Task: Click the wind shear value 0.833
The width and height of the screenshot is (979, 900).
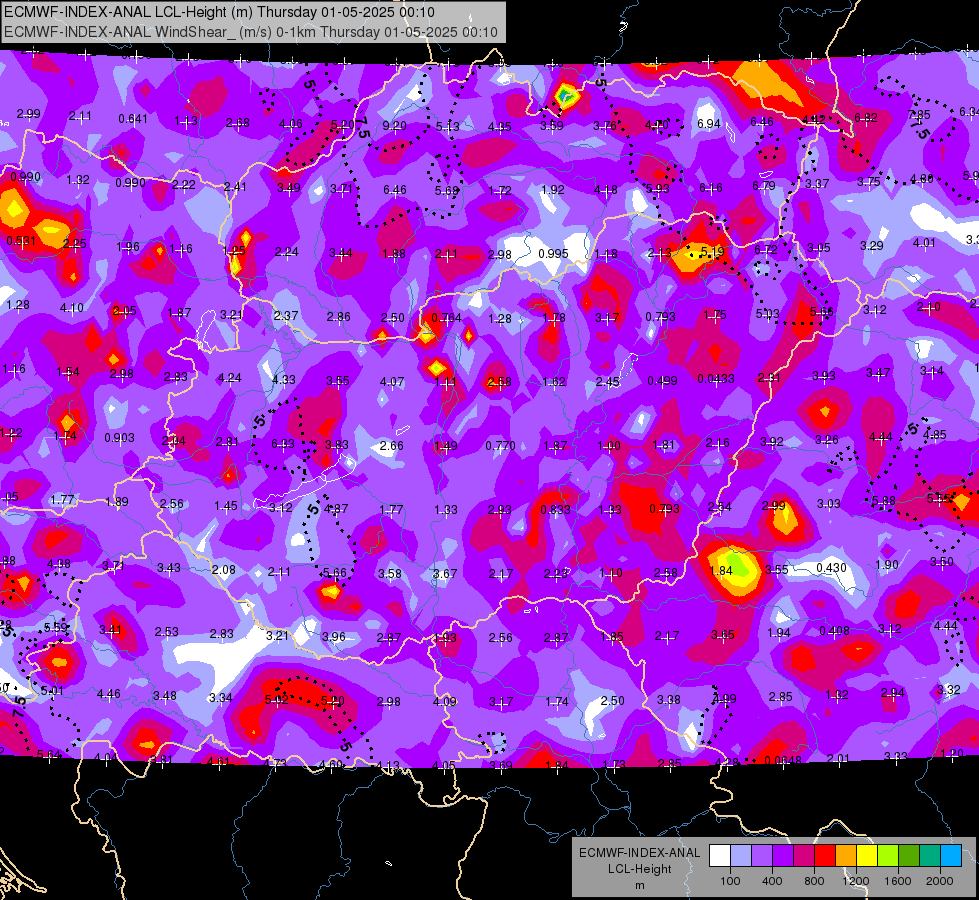Action: (556, 509)
